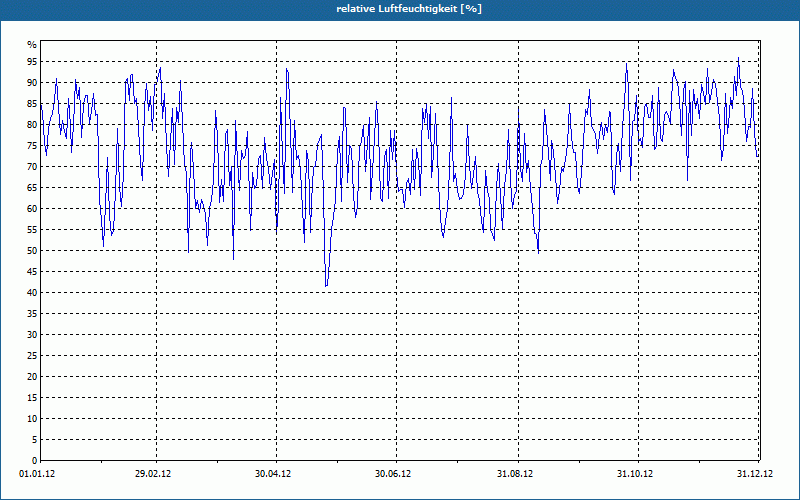Click the y-axis label 70
The width and height of the screenshot is (800, 500).
[32, 166]
